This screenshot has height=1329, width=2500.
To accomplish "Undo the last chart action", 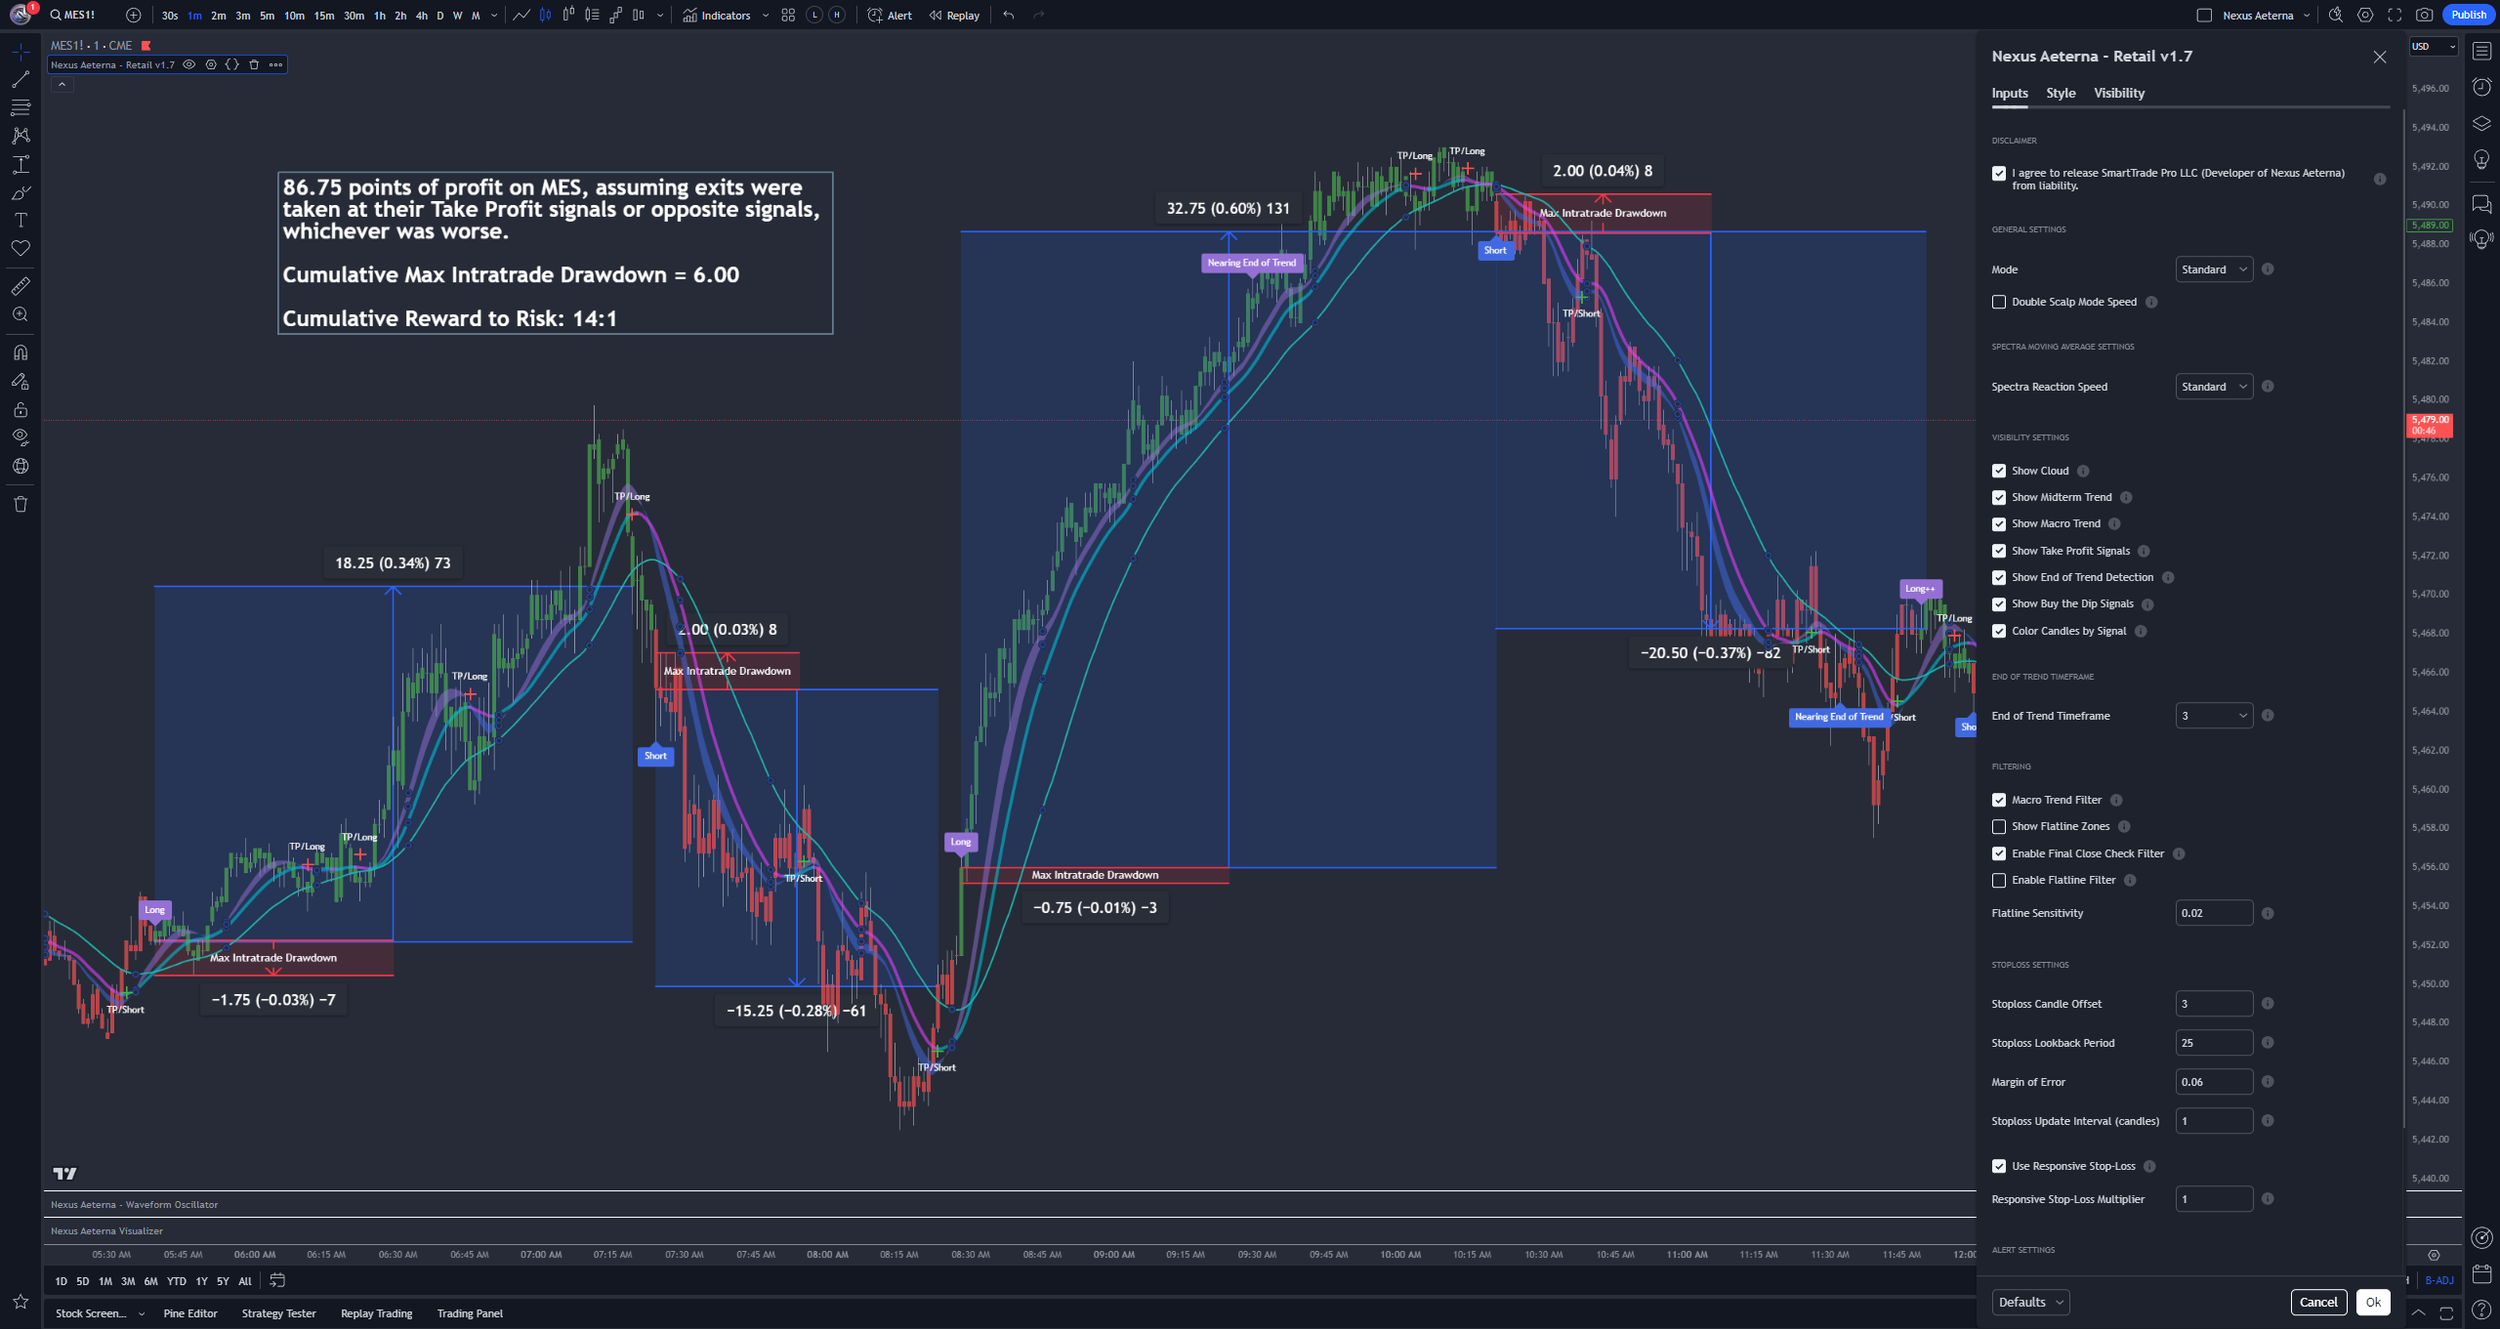I will 1008,15.
